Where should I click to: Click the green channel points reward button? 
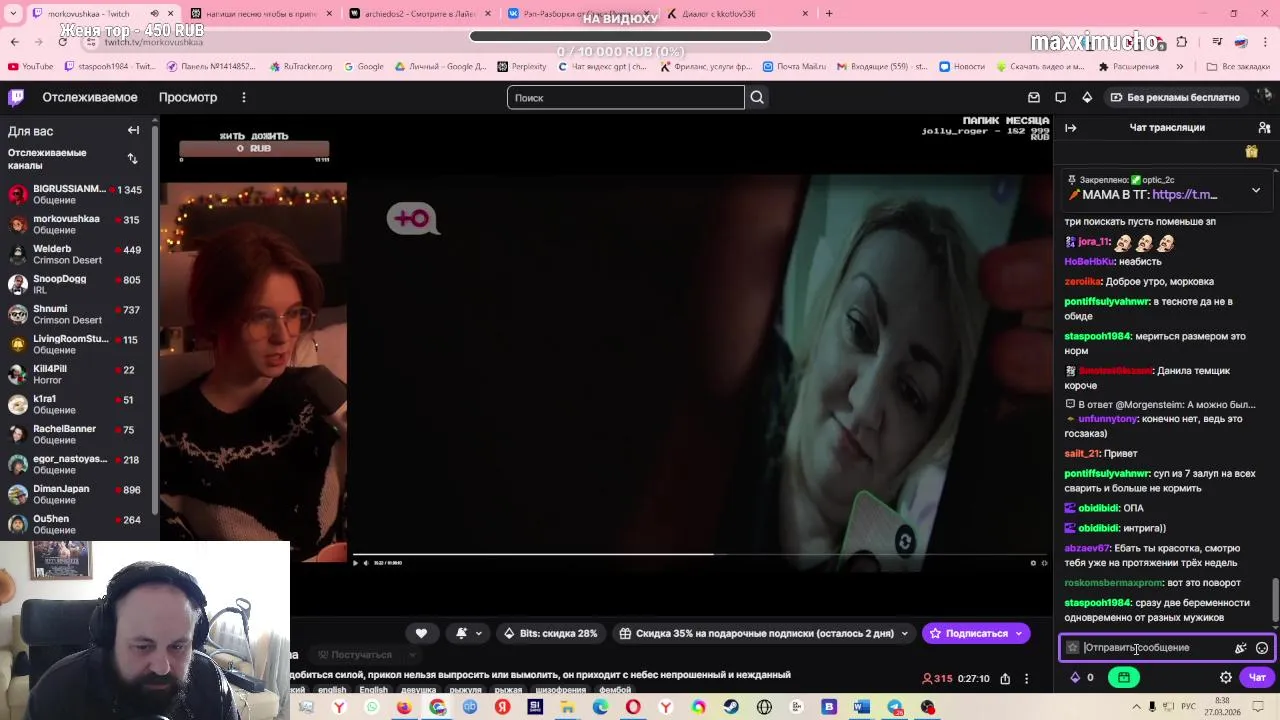(x=1124, y=677)
